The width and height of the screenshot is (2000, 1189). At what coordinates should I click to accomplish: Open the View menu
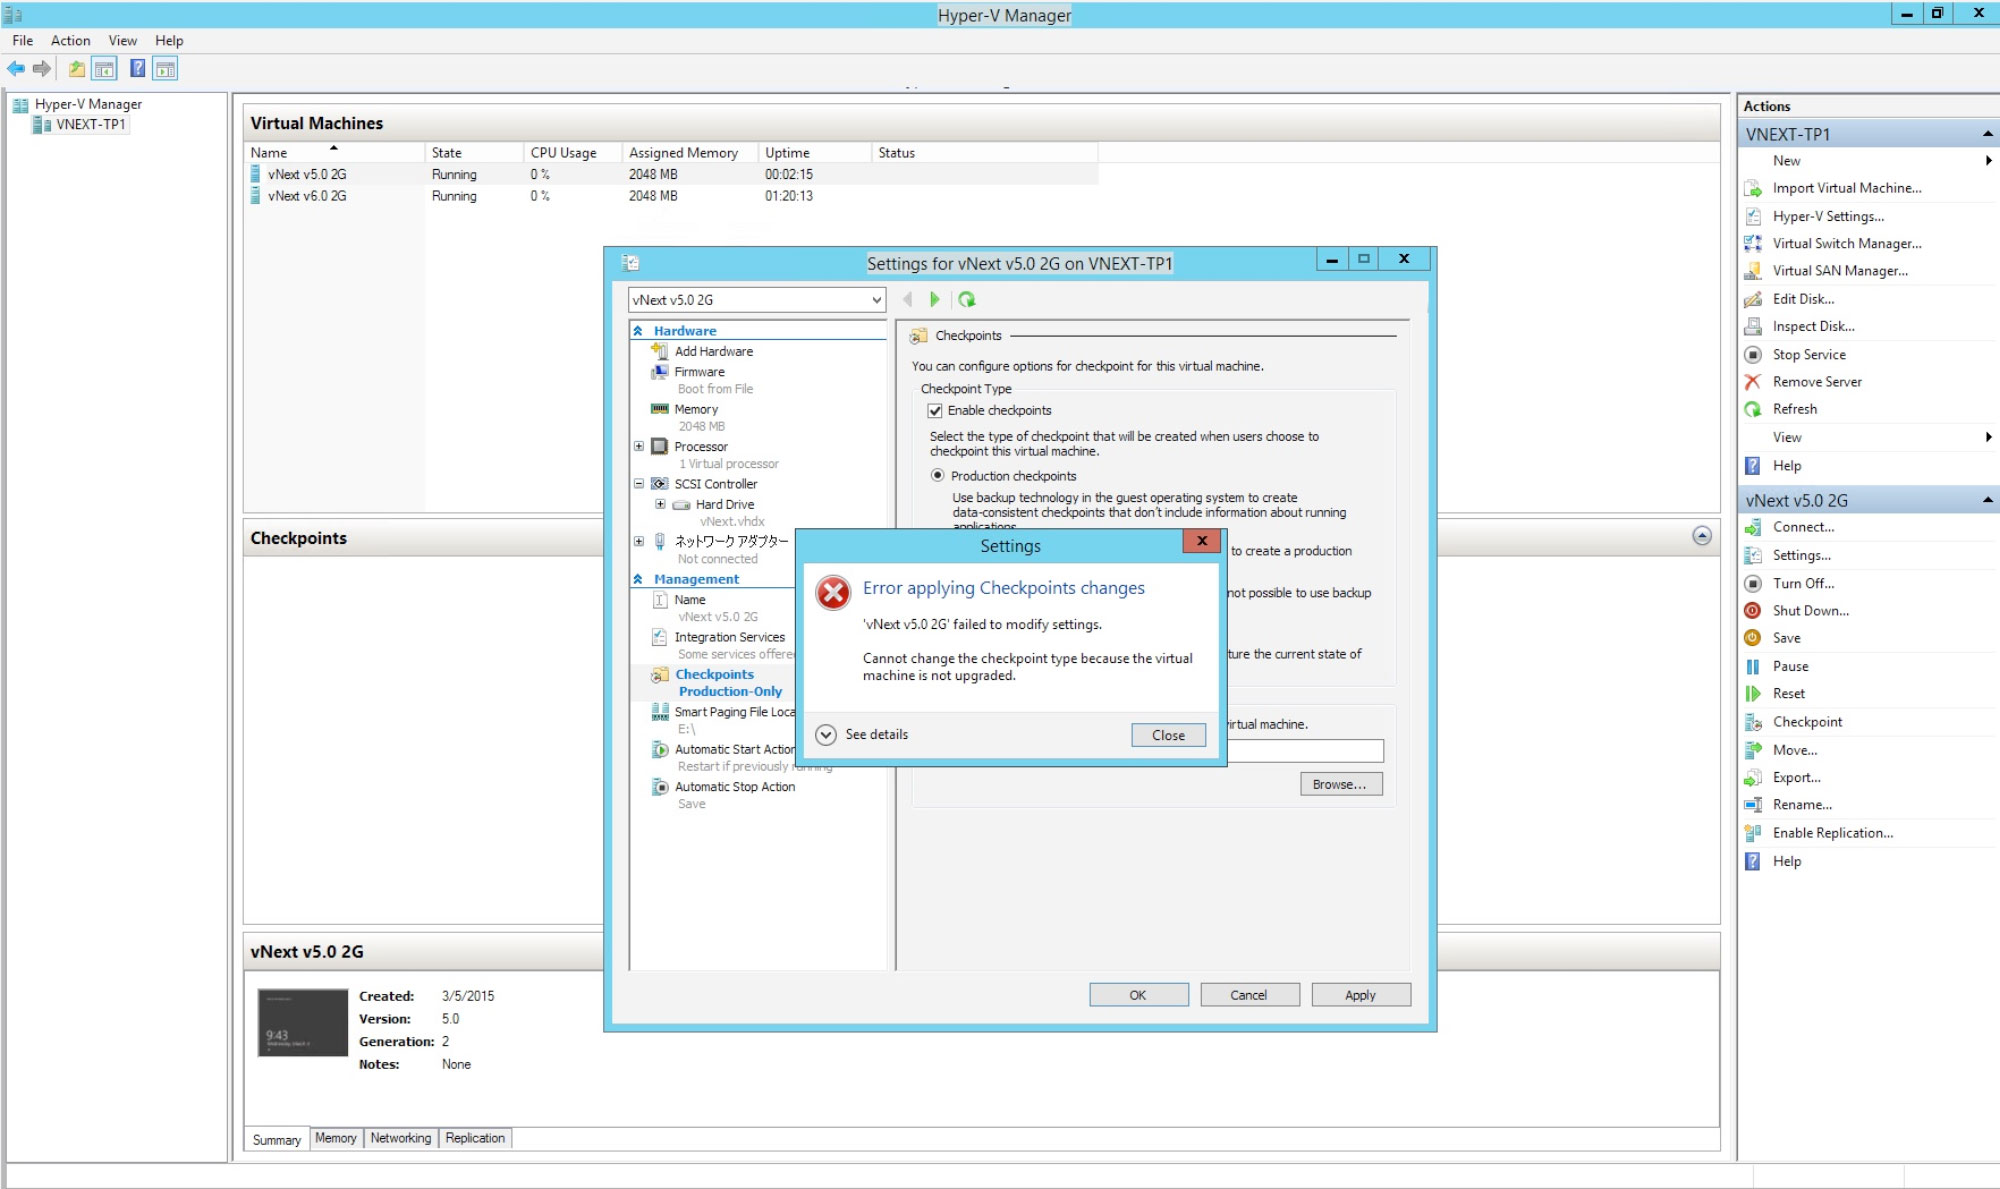pyautogui.click(x=122, y=40)
